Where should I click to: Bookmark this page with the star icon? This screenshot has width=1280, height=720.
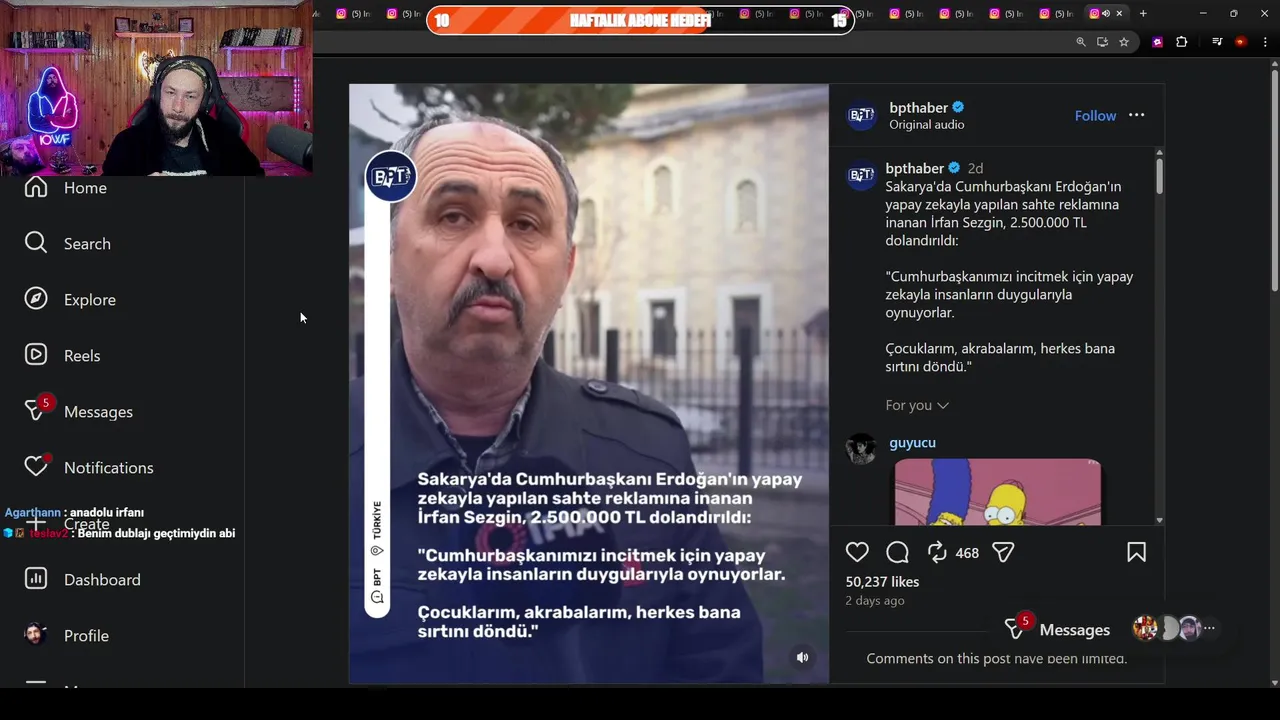click(1124, 42)
